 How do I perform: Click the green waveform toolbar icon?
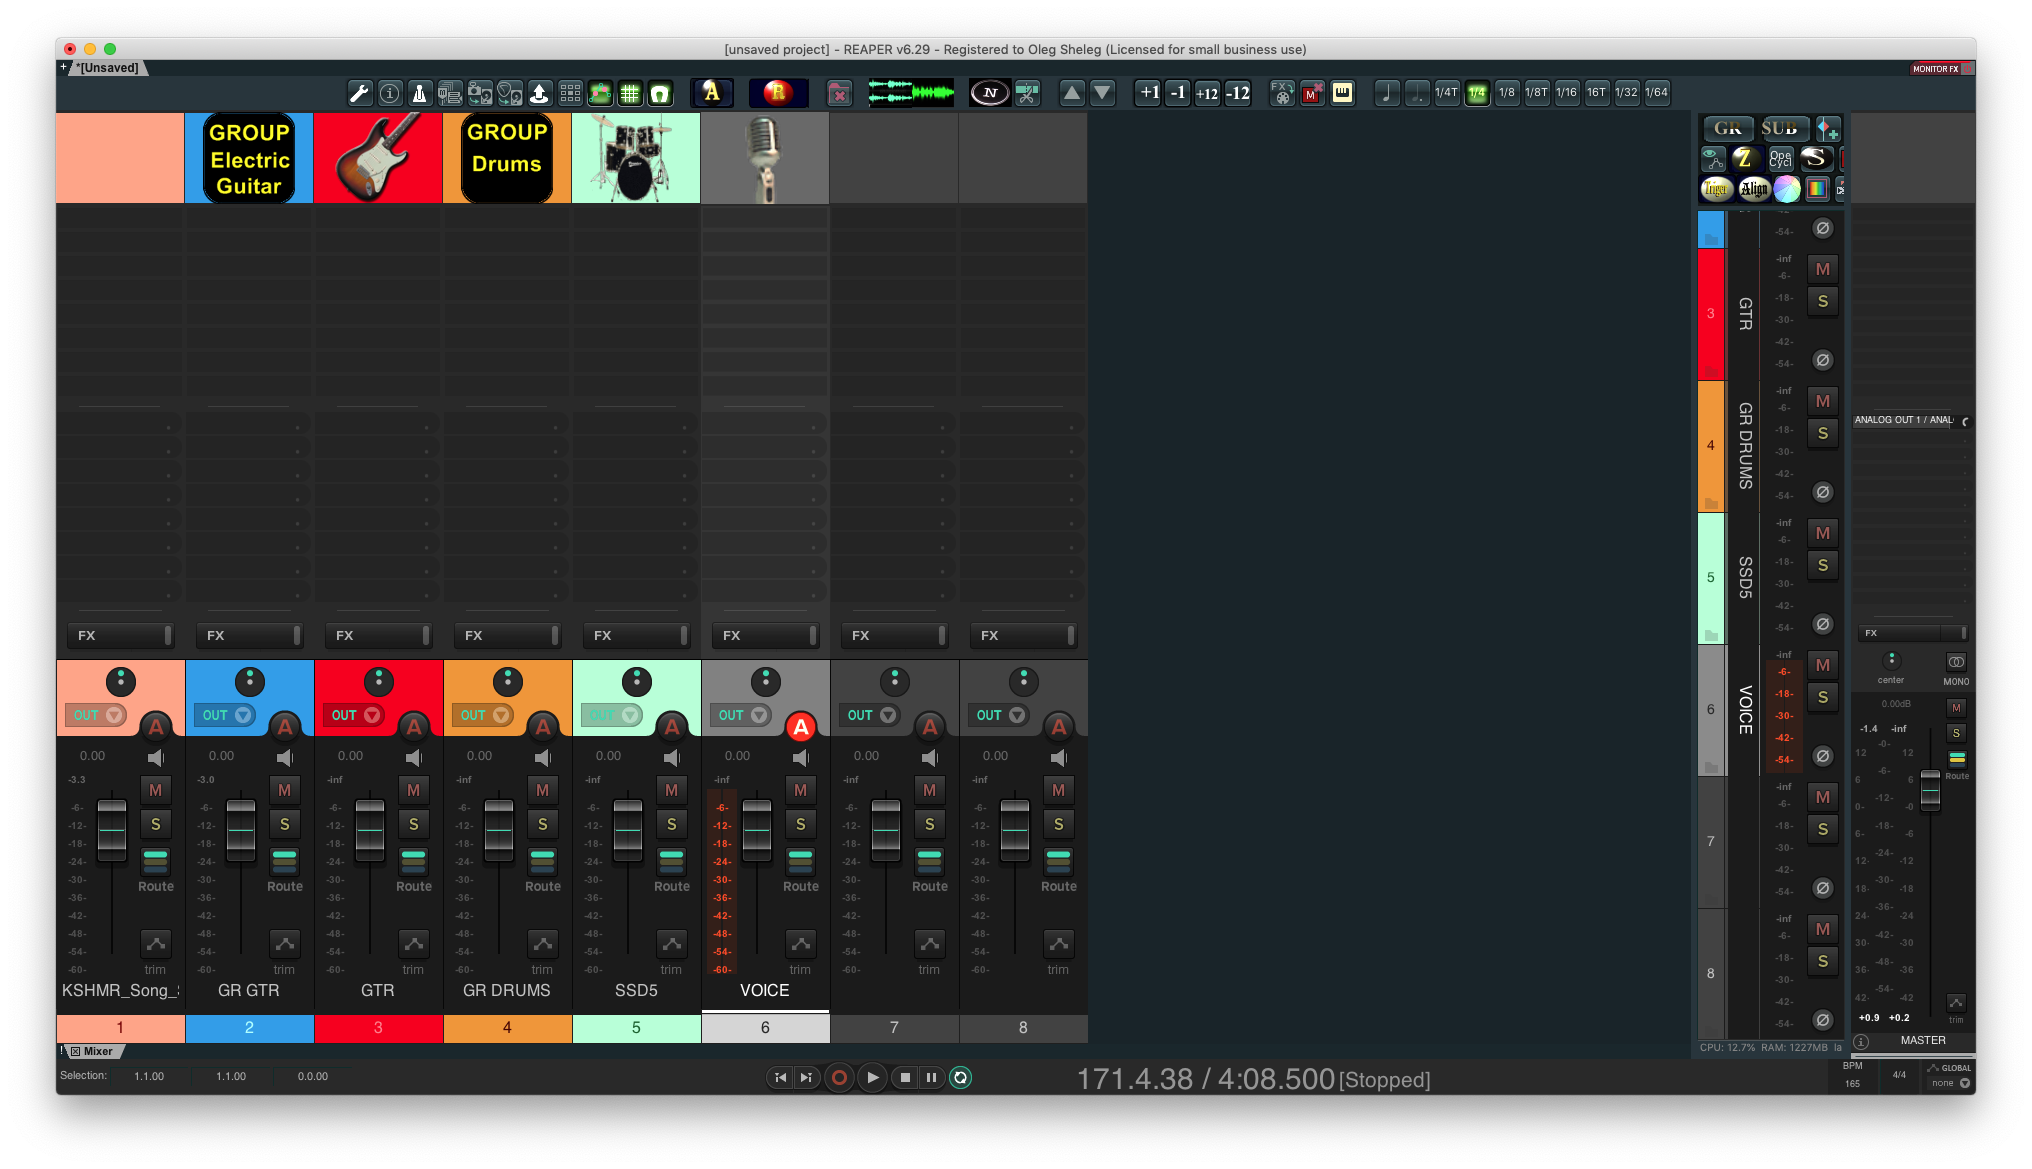910,93
